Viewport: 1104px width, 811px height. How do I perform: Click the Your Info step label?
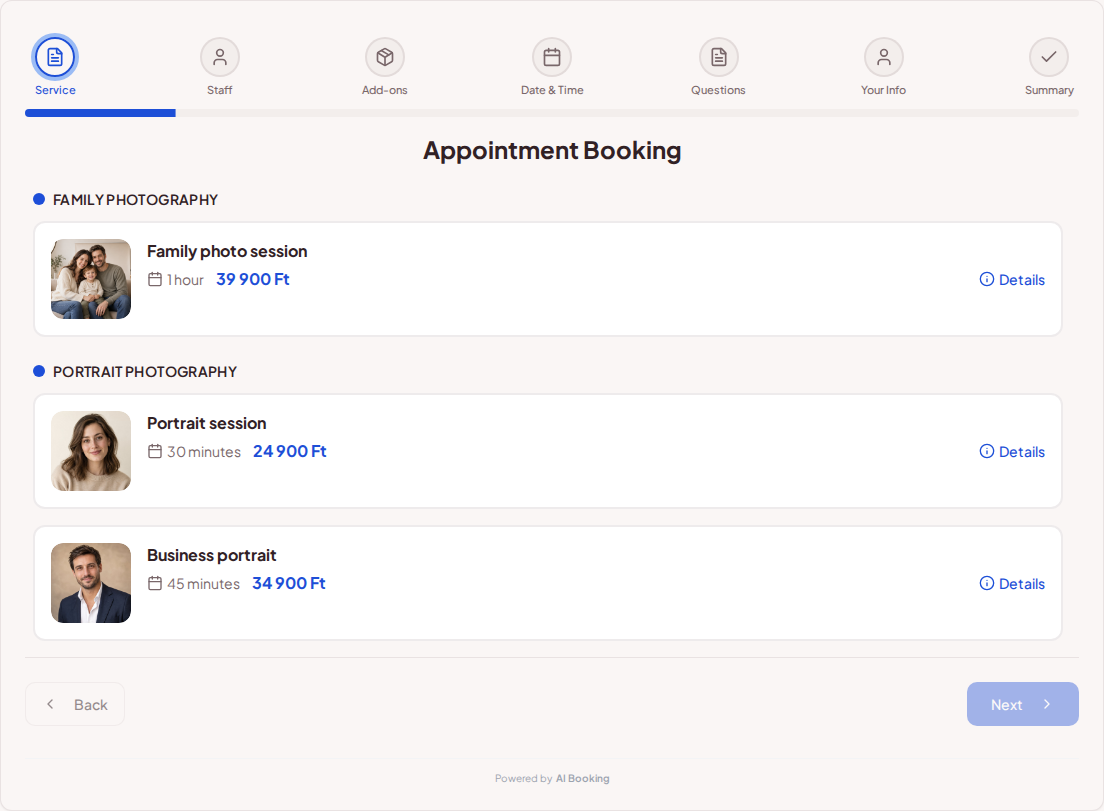[884, 90]
